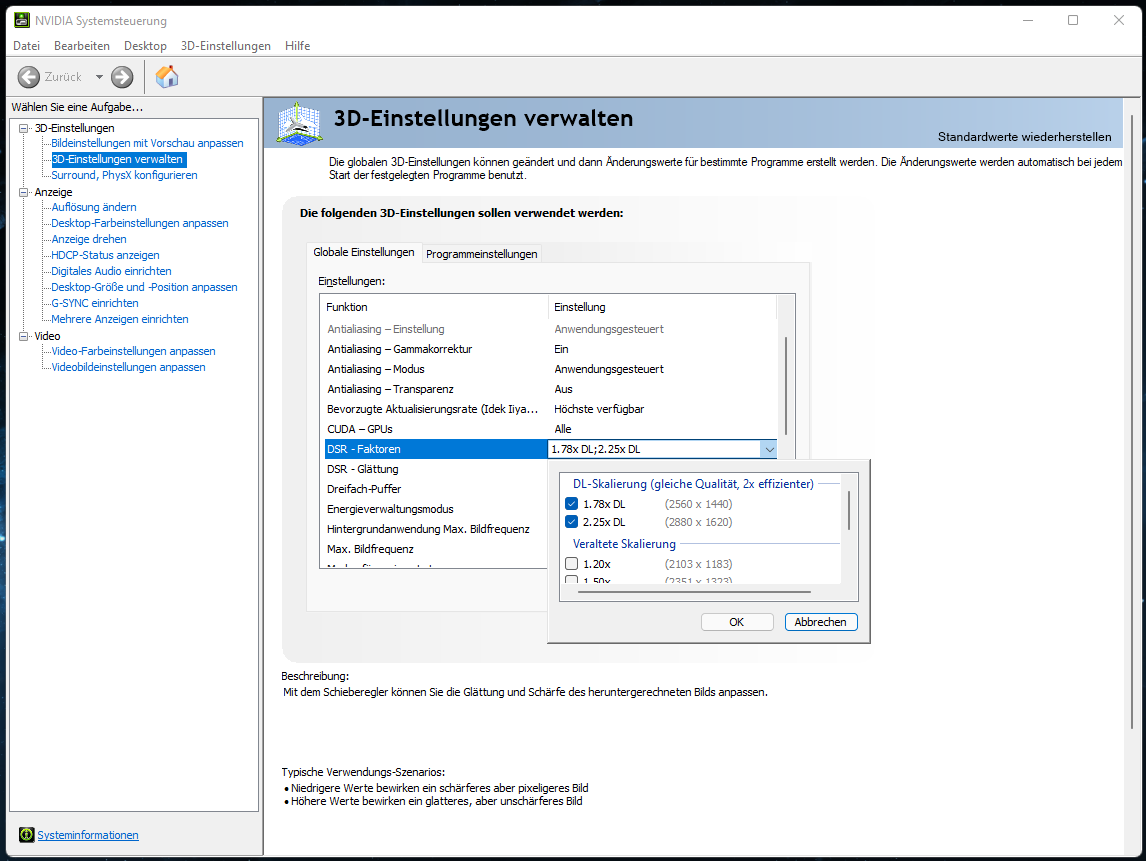Select Energieverwaltungsmodus row
The width and height of the screenshot is (1146, 861).
coord(436,509)
